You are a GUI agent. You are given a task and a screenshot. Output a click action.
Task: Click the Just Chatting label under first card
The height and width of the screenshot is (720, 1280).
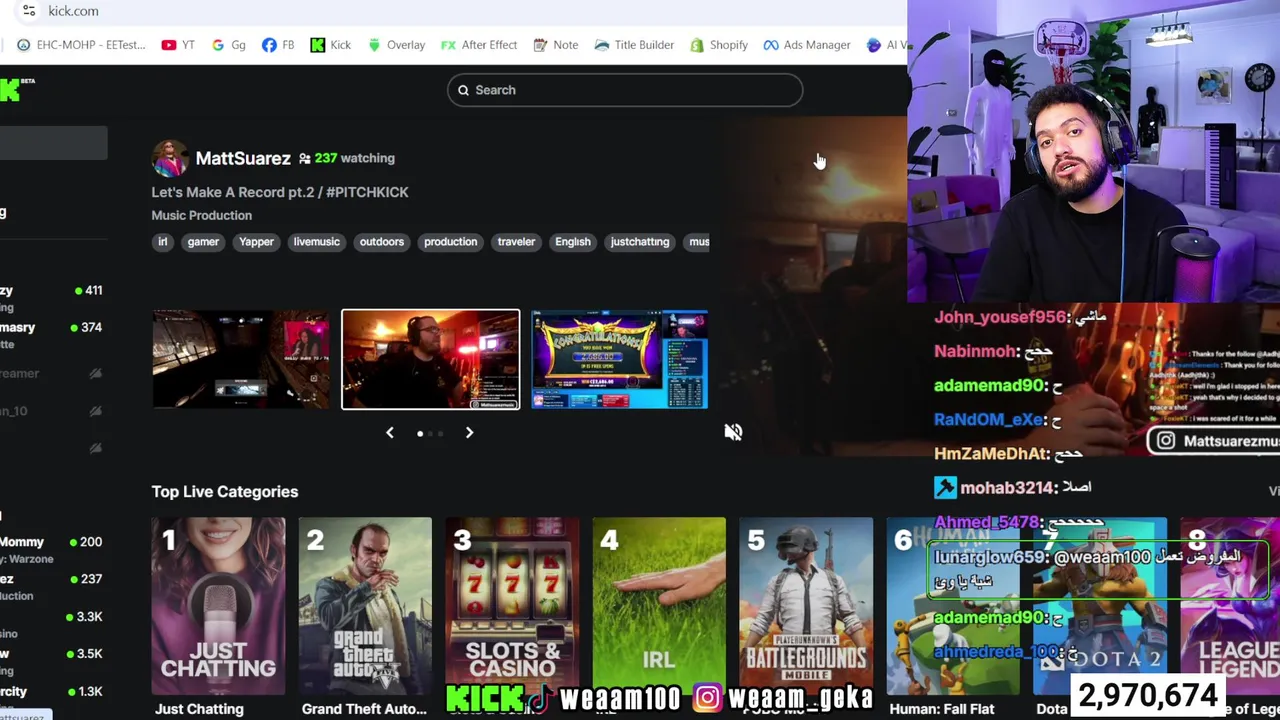[x=199, y=709]
